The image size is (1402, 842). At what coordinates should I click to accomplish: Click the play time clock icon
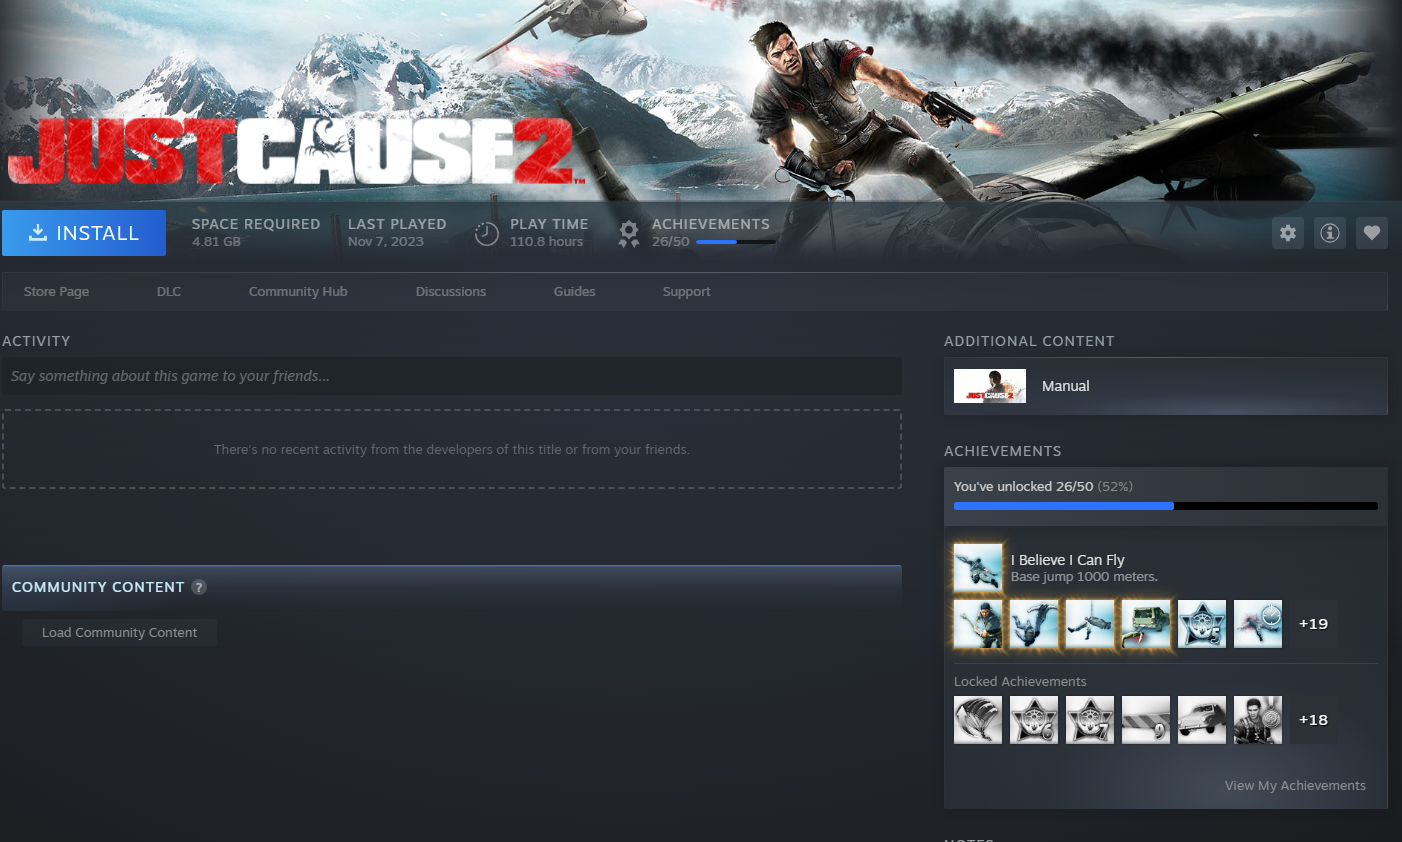click(x=486, y=234)
